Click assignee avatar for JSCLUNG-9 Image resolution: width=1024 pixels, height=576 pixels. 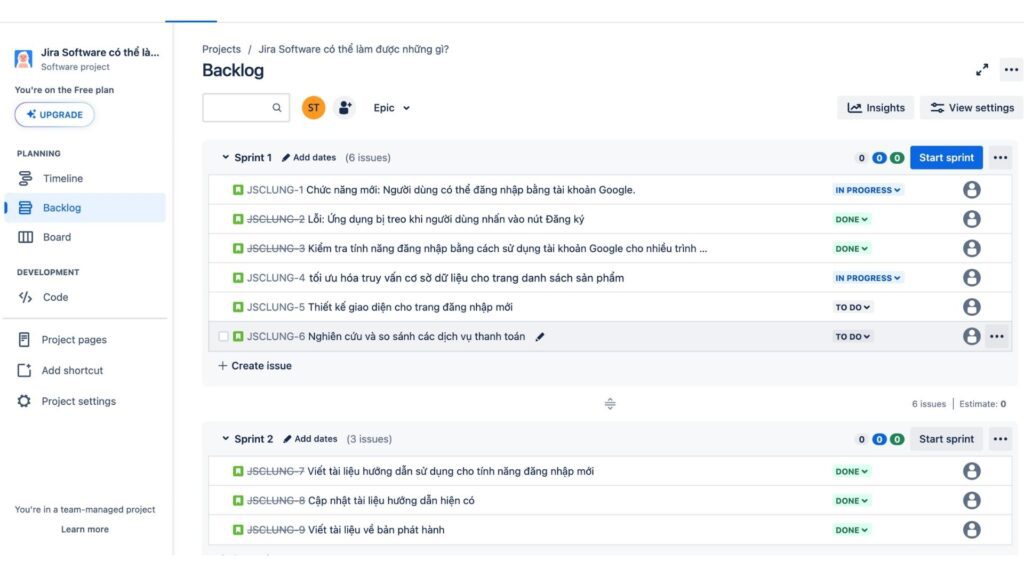click(972, 530)
